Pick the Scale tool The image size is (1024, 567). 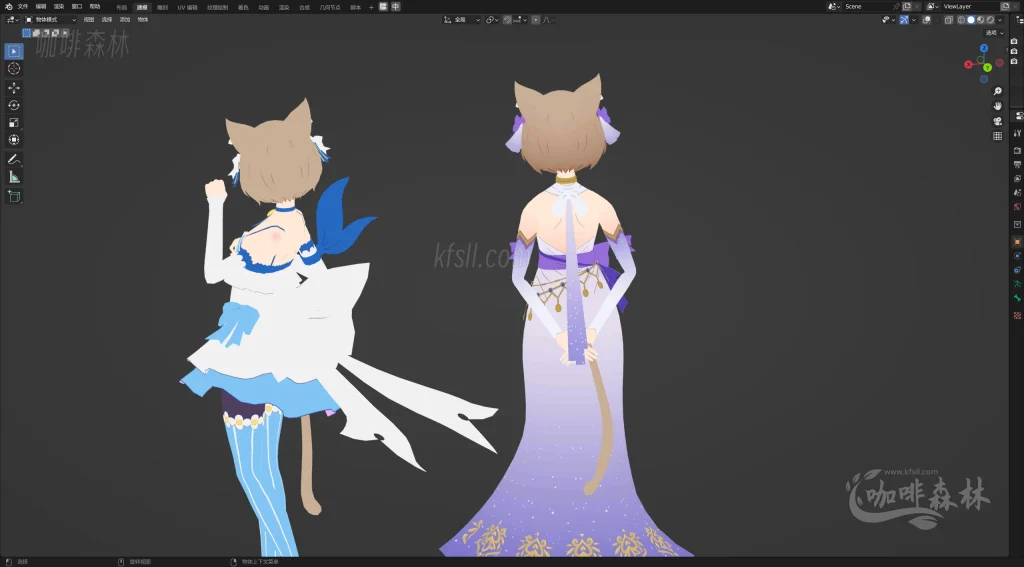(x=14, y=123)
